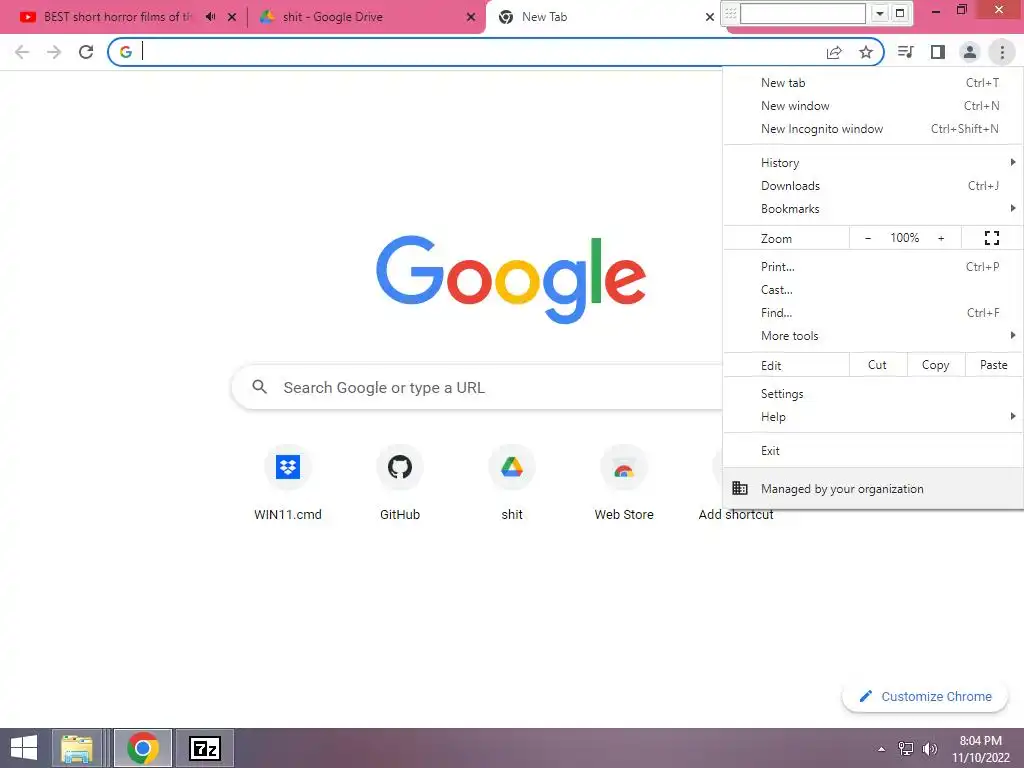Viewport: 1024px width, 768px height.
Task: Click the grip handle on the floating toolbar
Action: coord(731,13)
